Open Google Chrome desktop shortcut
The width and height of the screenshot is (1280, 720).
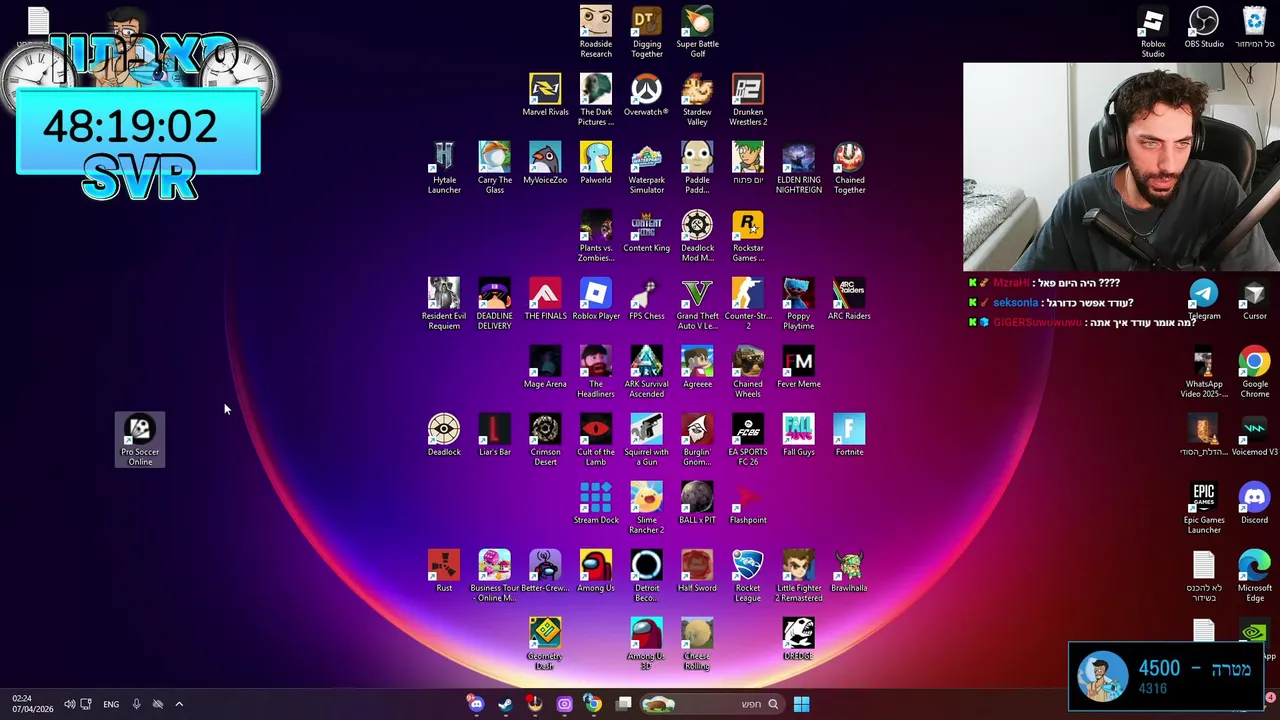click(1254, 372)
